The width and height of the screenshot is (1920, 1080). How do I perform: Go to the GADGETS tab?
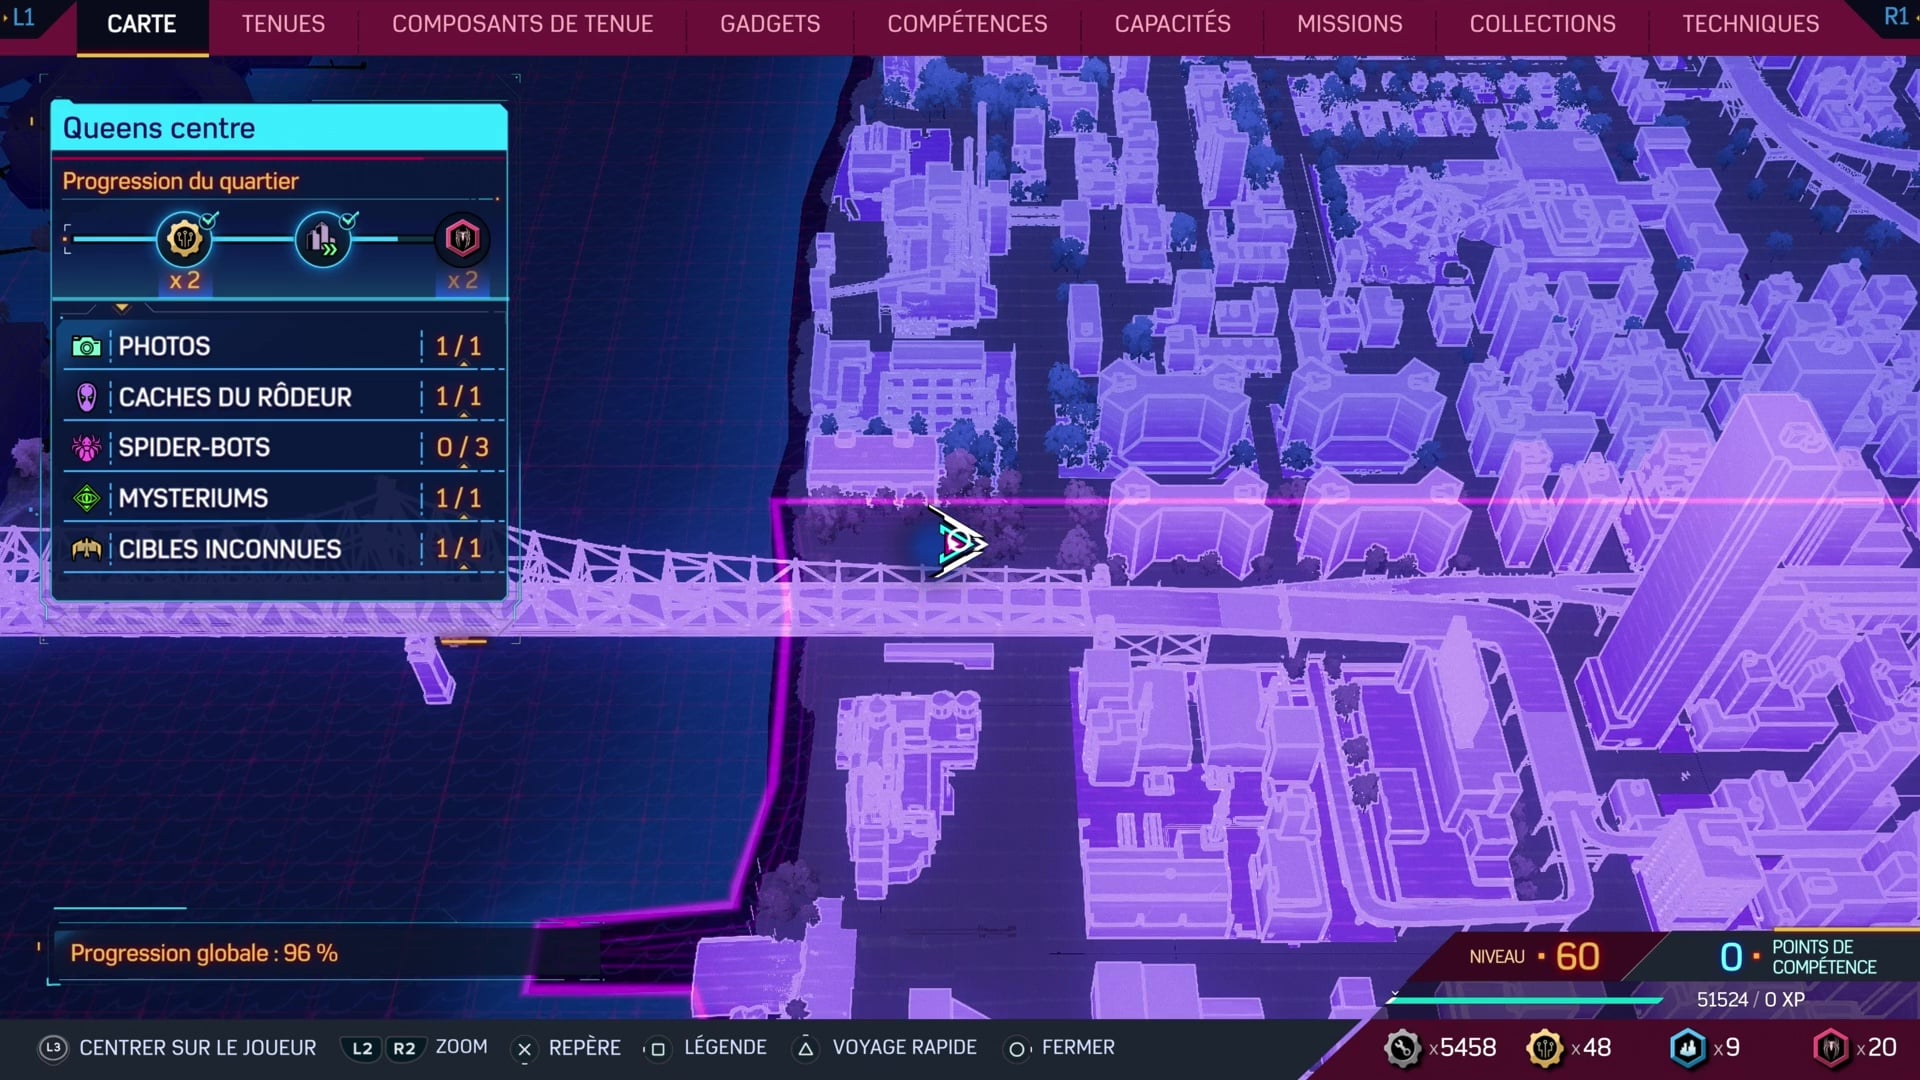(770, 24)
